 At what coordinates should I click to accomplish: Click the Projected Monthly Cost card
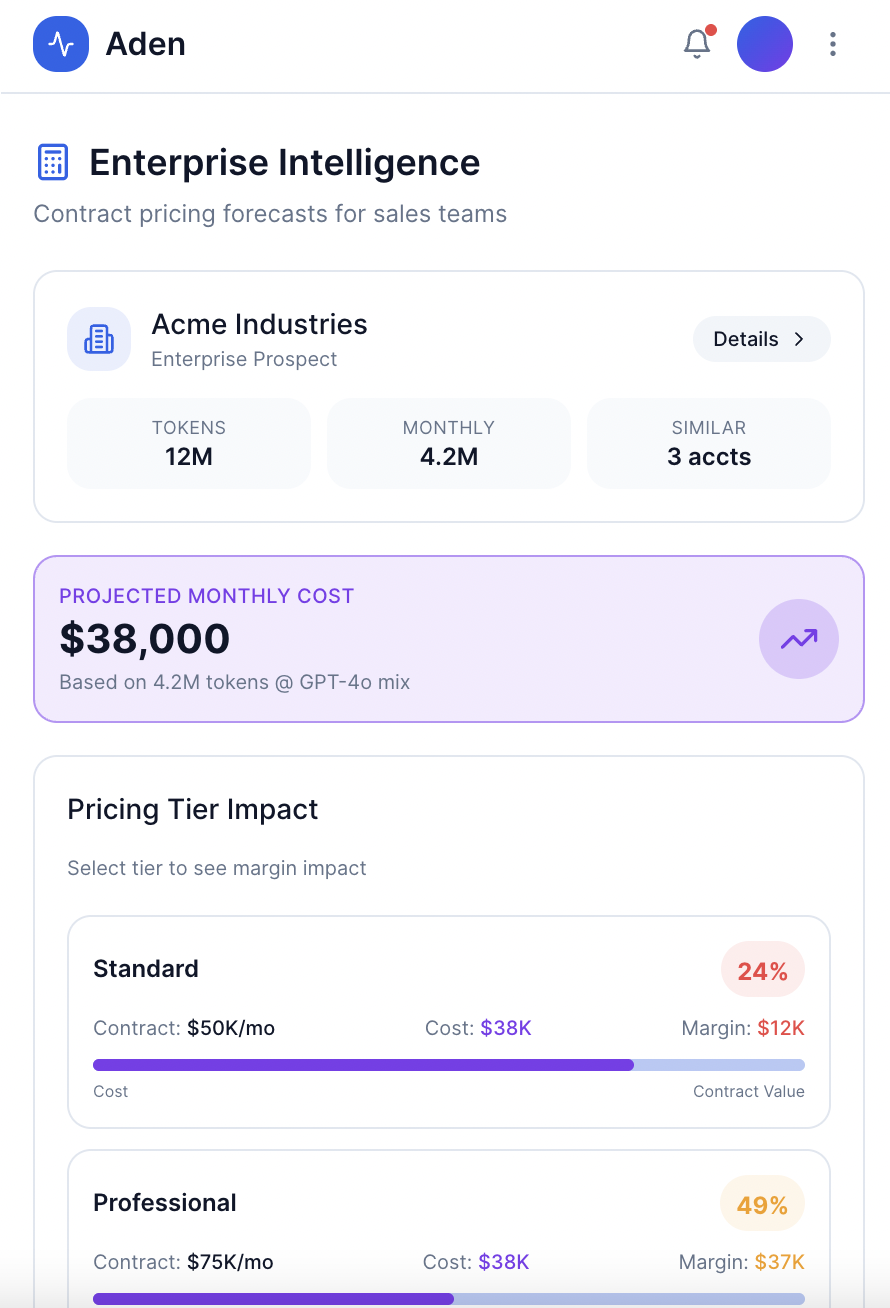click(400, 639)
